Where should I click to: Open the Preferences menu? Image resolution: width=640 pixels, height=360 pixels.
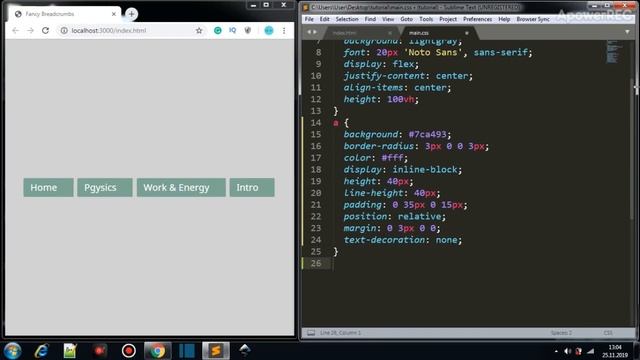pyautogui.click(x=478, y=19)
